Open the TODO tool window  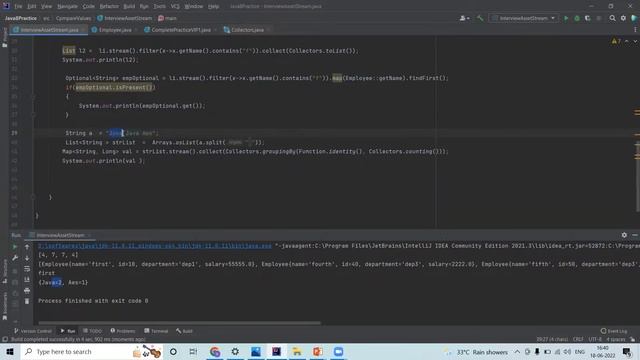(92, 331)
